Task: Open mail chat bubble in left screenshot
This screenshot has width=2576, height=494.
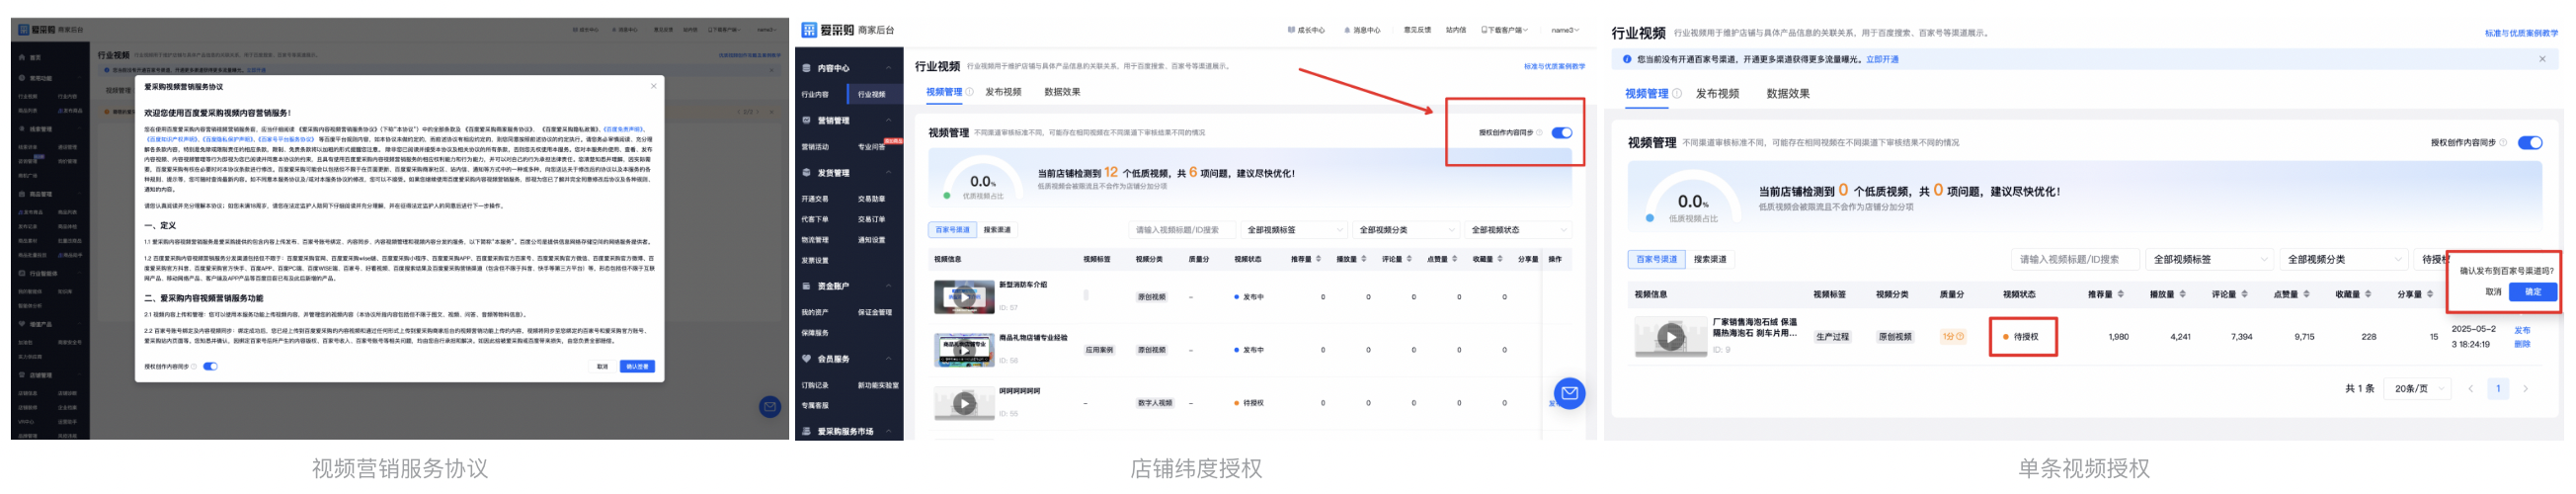Action: [769, 406]
